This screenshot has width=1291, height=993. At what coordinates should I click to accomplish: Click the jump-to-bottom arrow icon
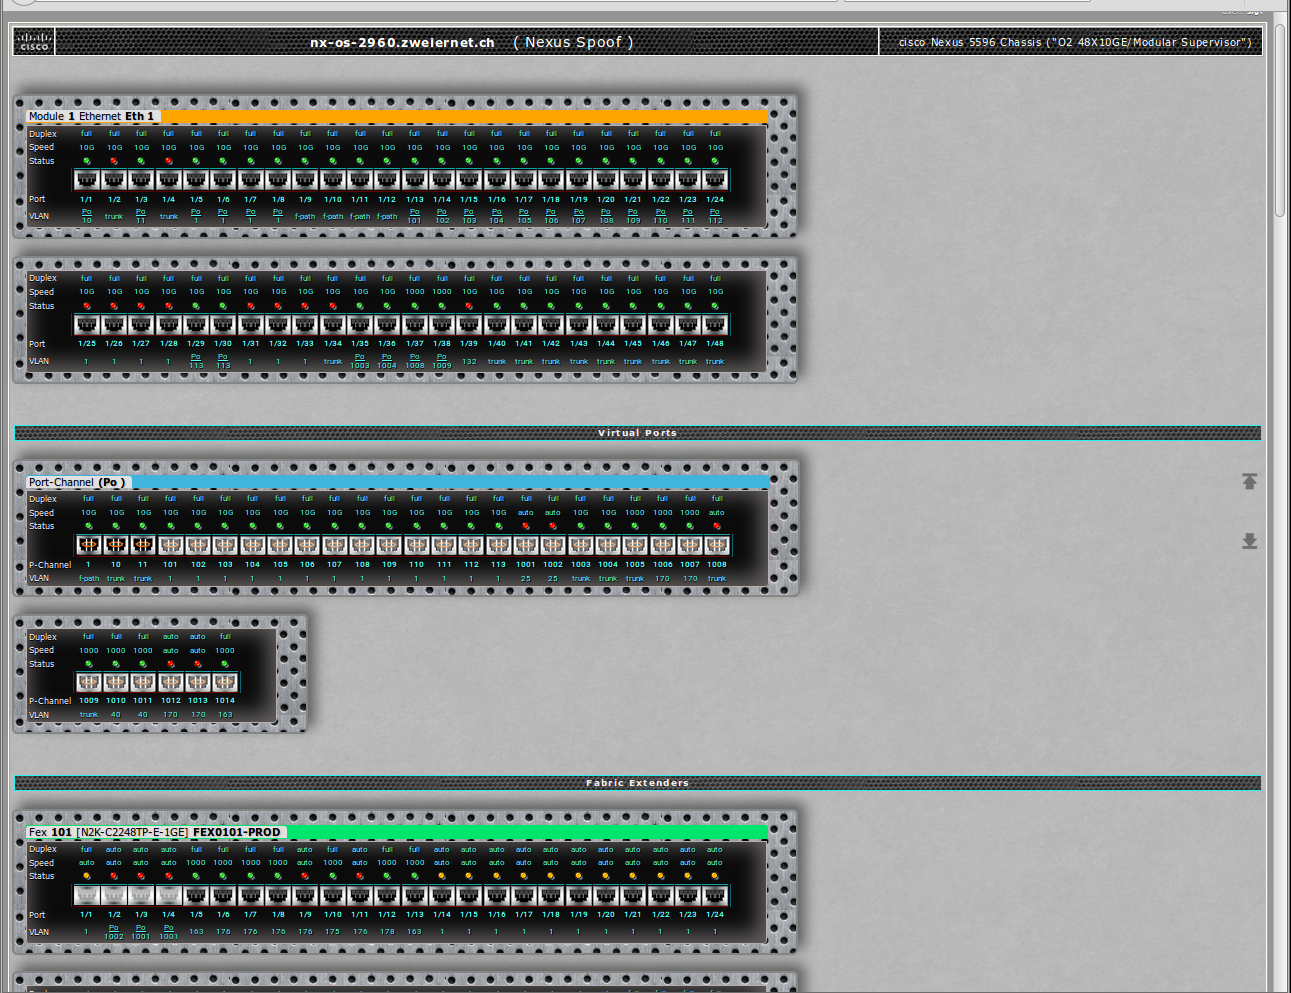coord(1249,541)
